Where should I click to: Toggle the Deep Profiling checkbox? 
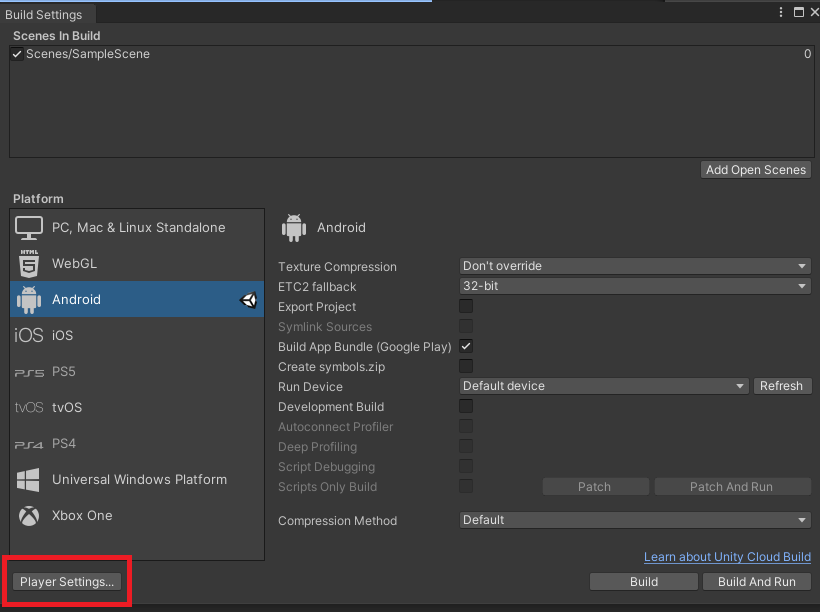[466, 446]
